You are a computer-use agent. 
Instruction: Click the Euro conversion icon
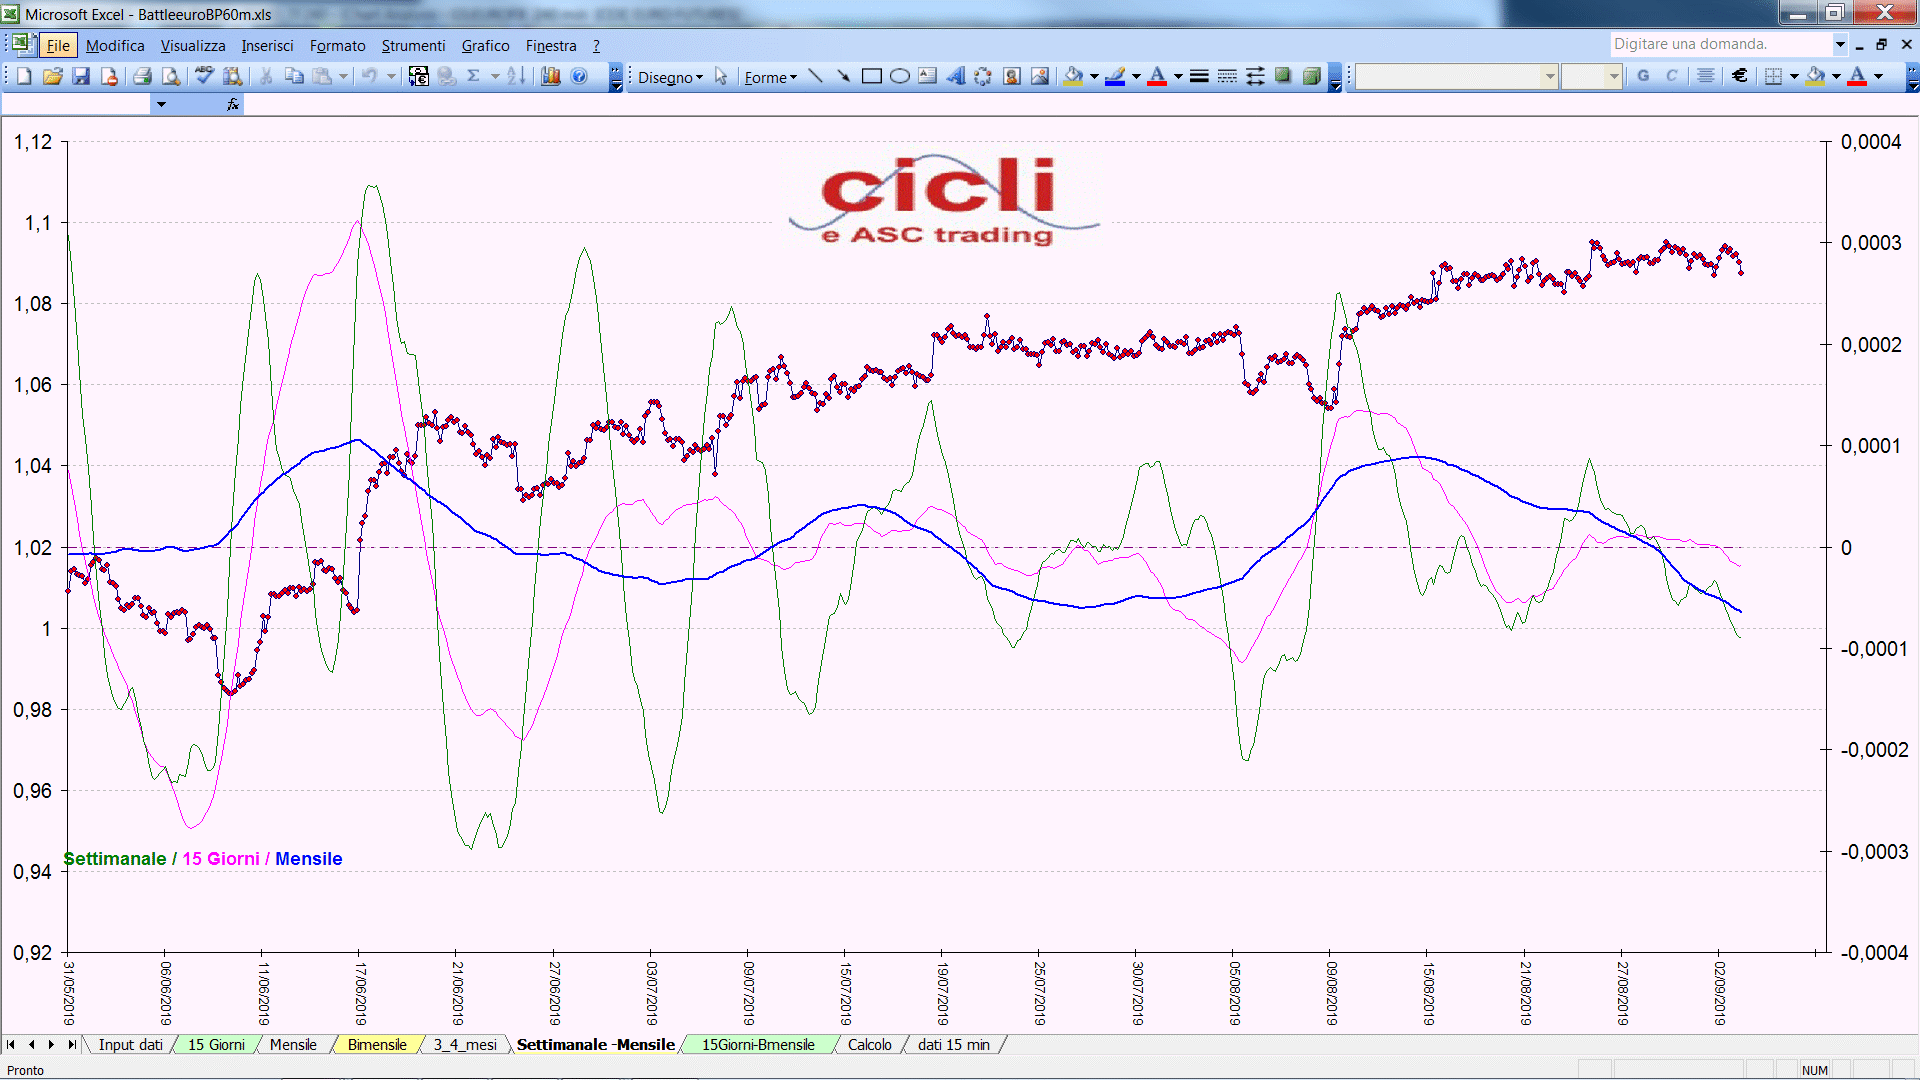coord(419,76)
